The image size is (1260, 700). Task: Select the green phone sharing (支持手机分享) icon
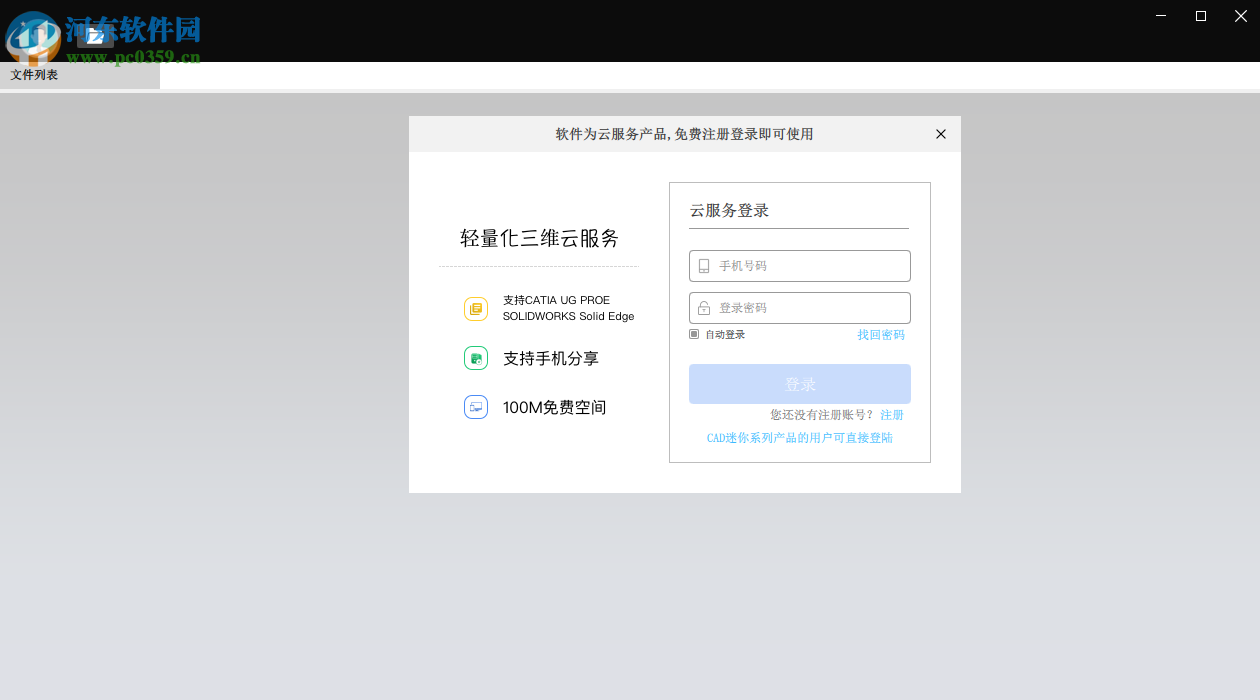tap(475, 357)
